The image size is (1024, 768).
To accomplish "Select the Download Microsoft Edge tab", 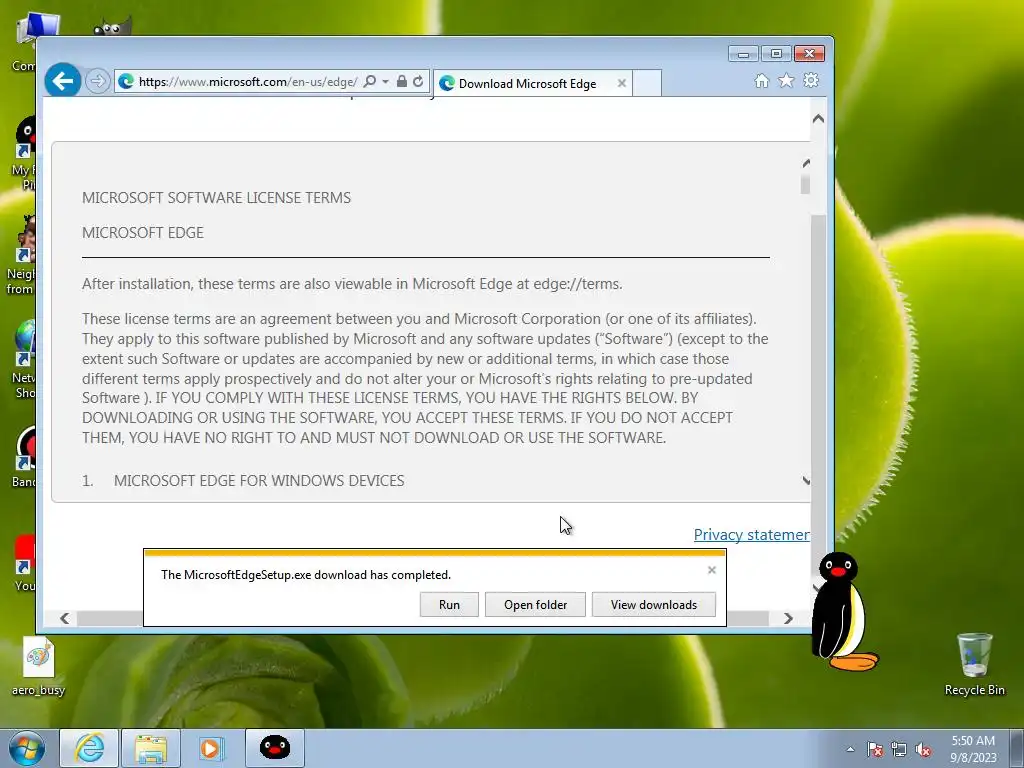I will coord(532,83).
